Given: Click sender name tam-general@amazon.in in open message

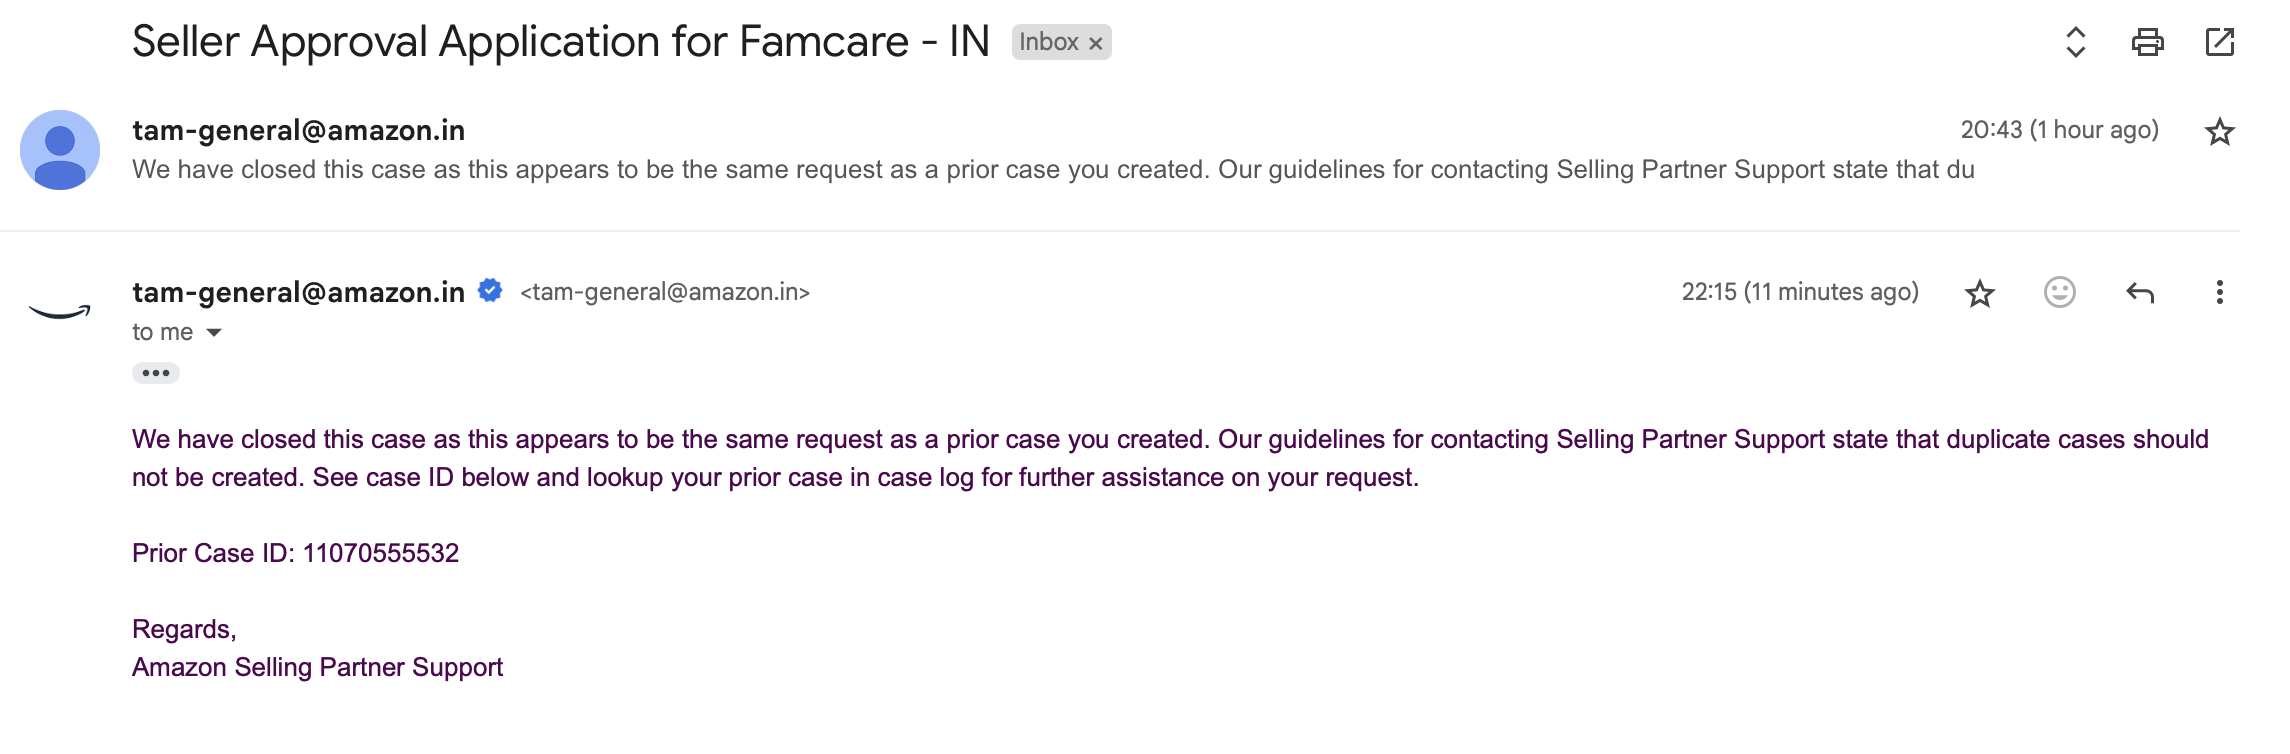Looking at the screenshot, I should 298,292.
